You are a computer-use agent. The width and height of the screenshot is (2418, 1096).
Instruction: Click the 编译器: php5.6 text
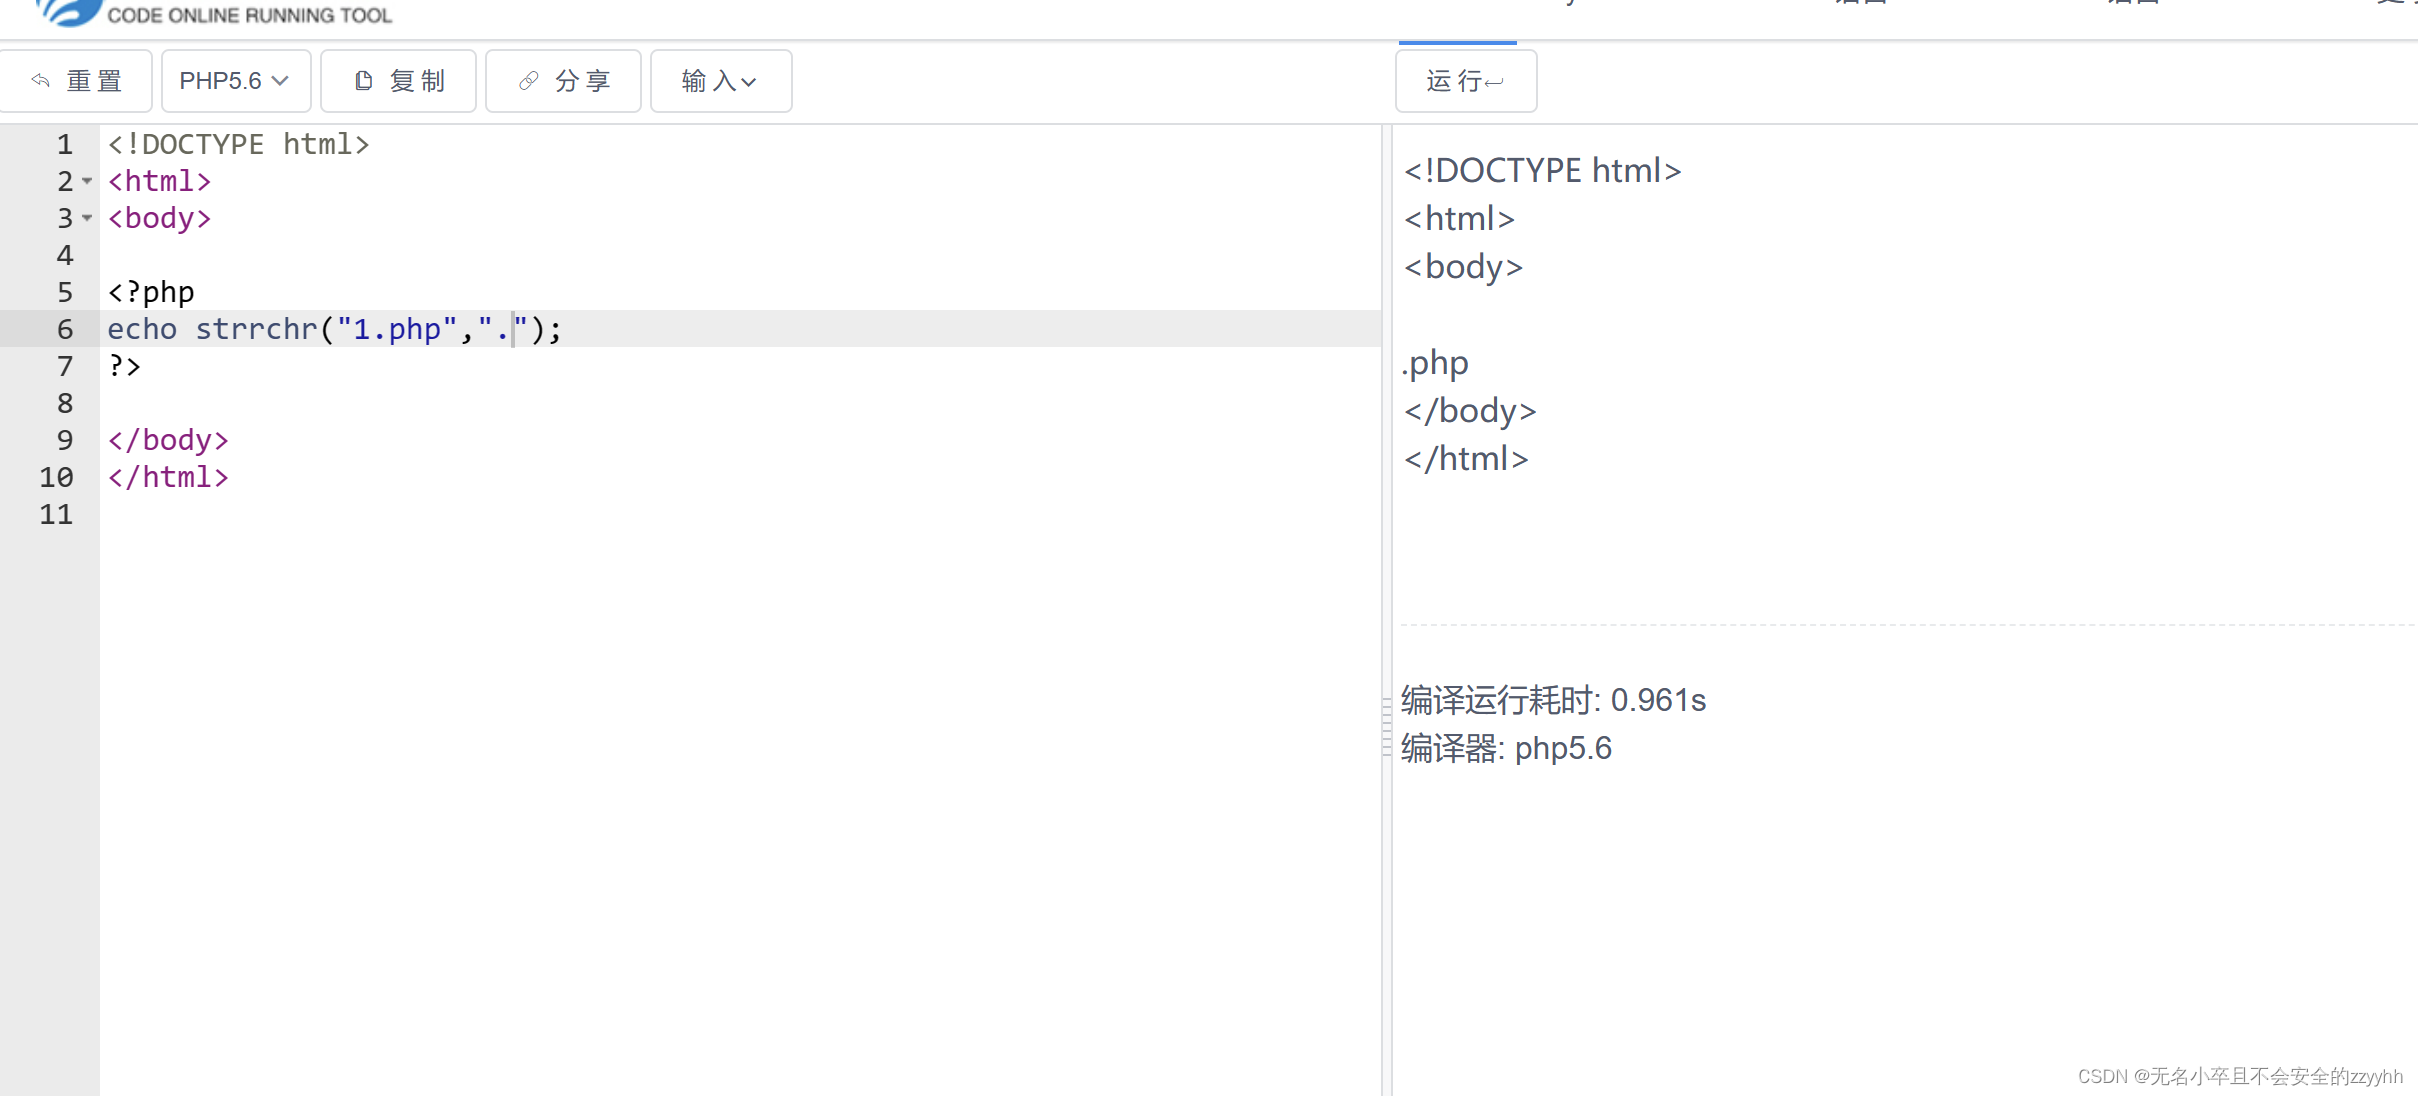coord(1506,748)
